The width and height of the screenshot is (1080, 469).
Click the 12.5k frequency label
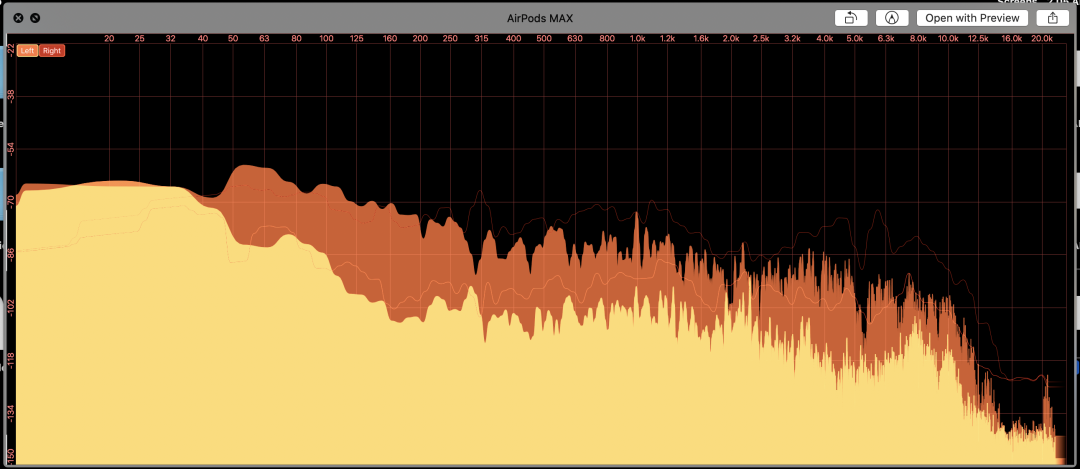tap(979, 39)
